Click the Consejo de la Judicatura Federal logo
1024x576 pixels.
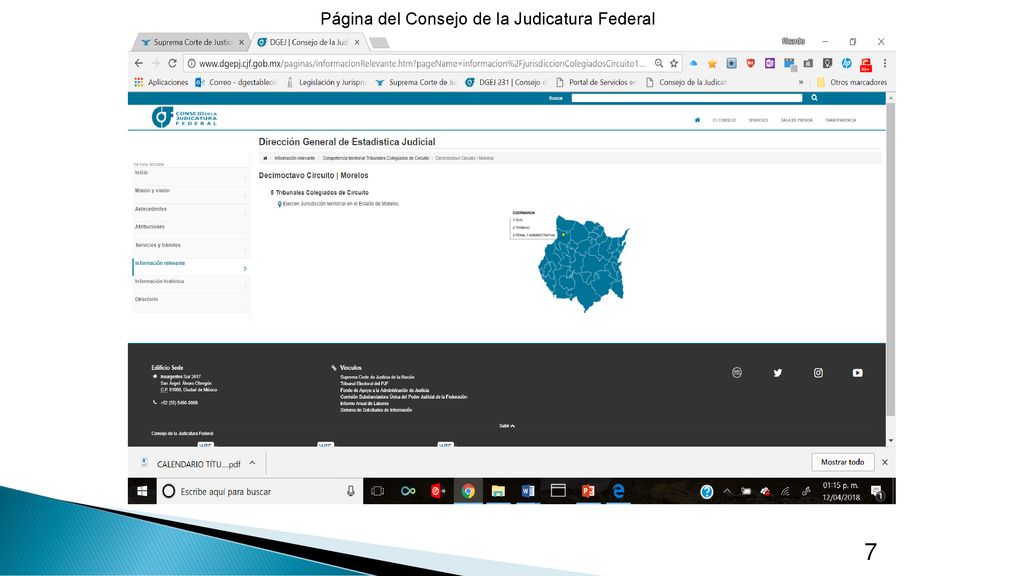(x=184, y=118)
